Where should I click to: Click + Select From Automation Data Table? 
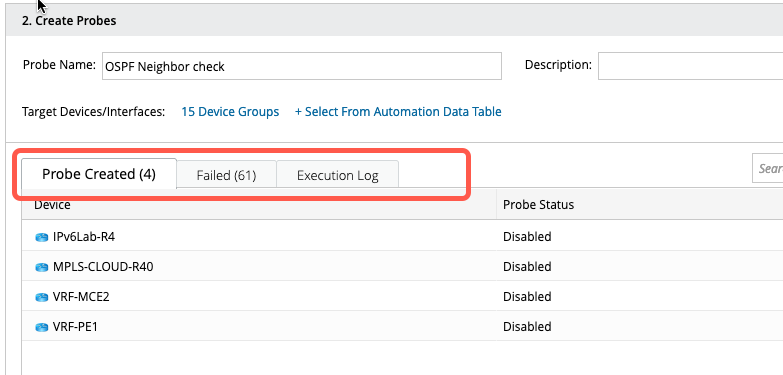(398, 111)
